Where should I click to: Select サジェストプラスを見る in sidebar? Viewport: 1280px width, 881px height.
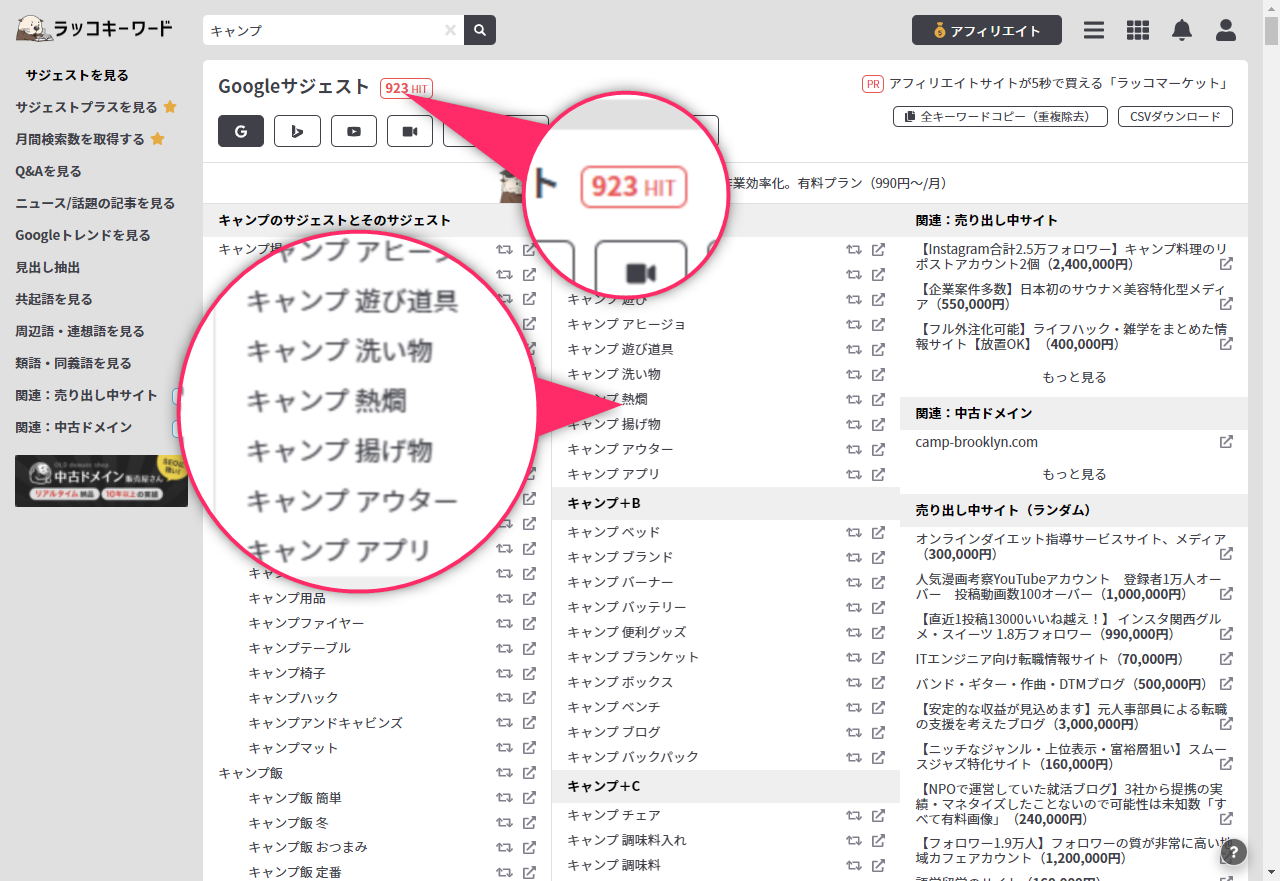coord(86,107)
